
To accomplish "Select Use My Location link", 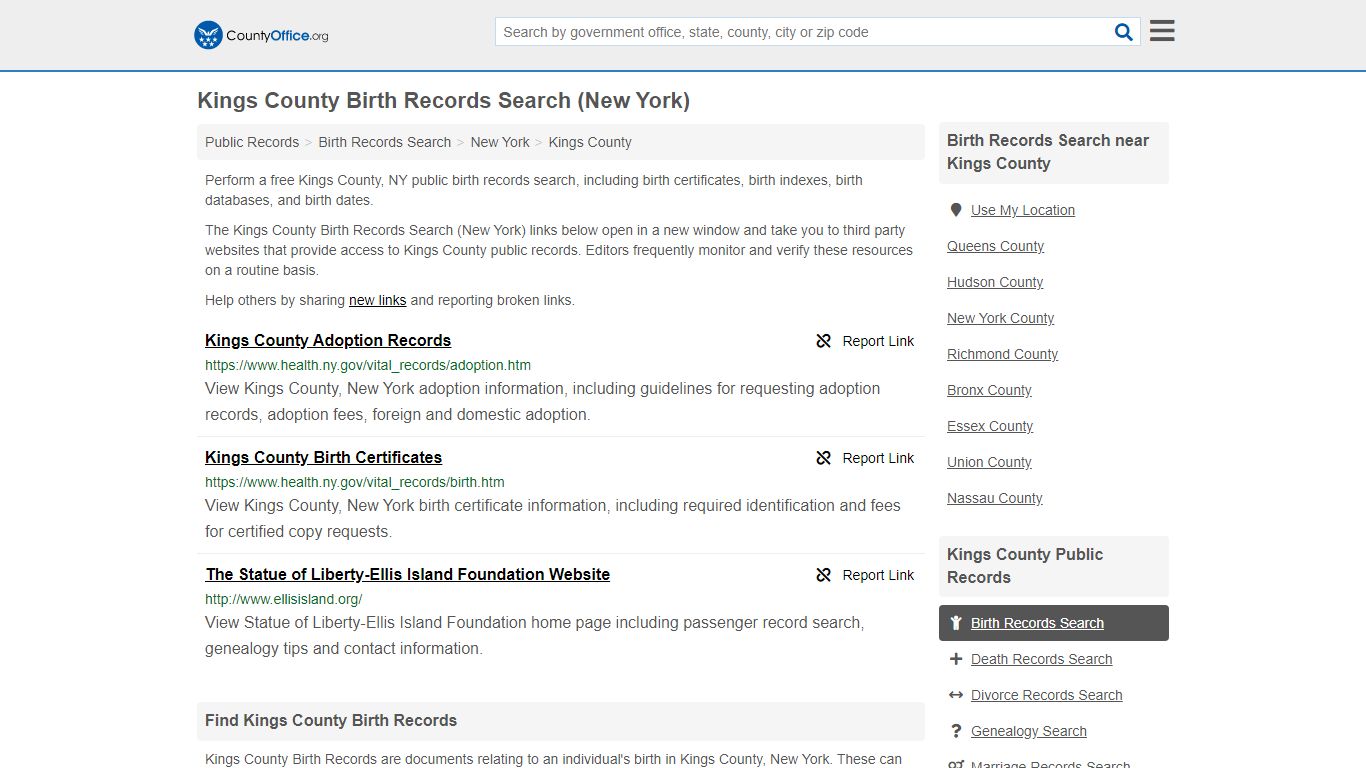I will (x=1023, y=210).
